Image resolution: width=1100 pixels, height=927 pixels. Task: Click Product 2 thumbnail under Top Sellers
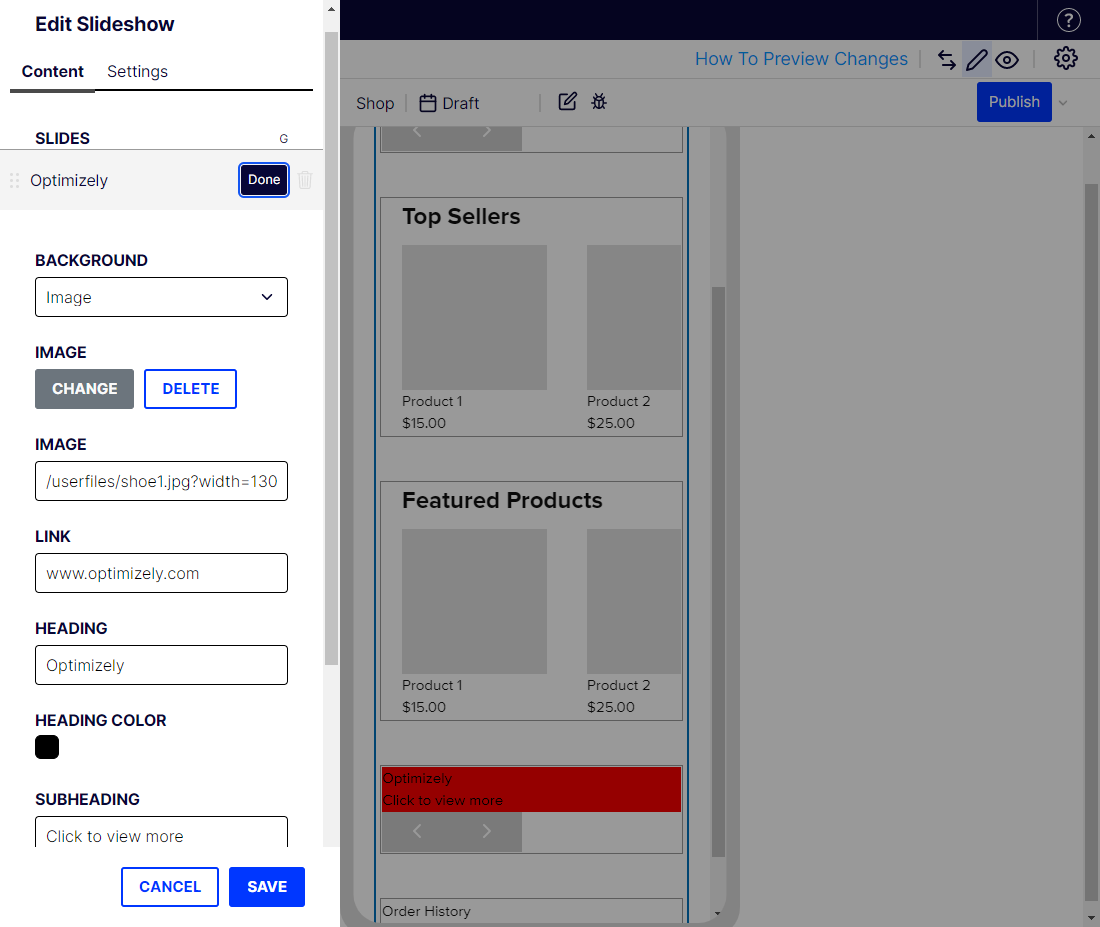(634, 317)
